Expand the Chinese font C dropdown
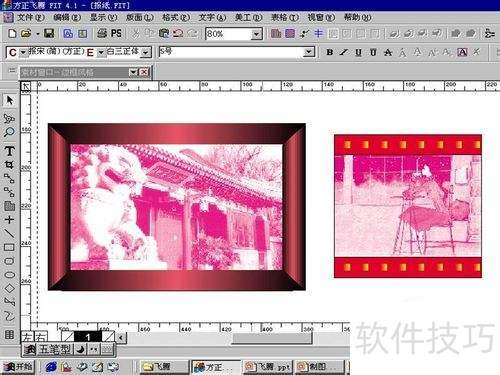The image size is (500, 375). click(x=23, y=52)
